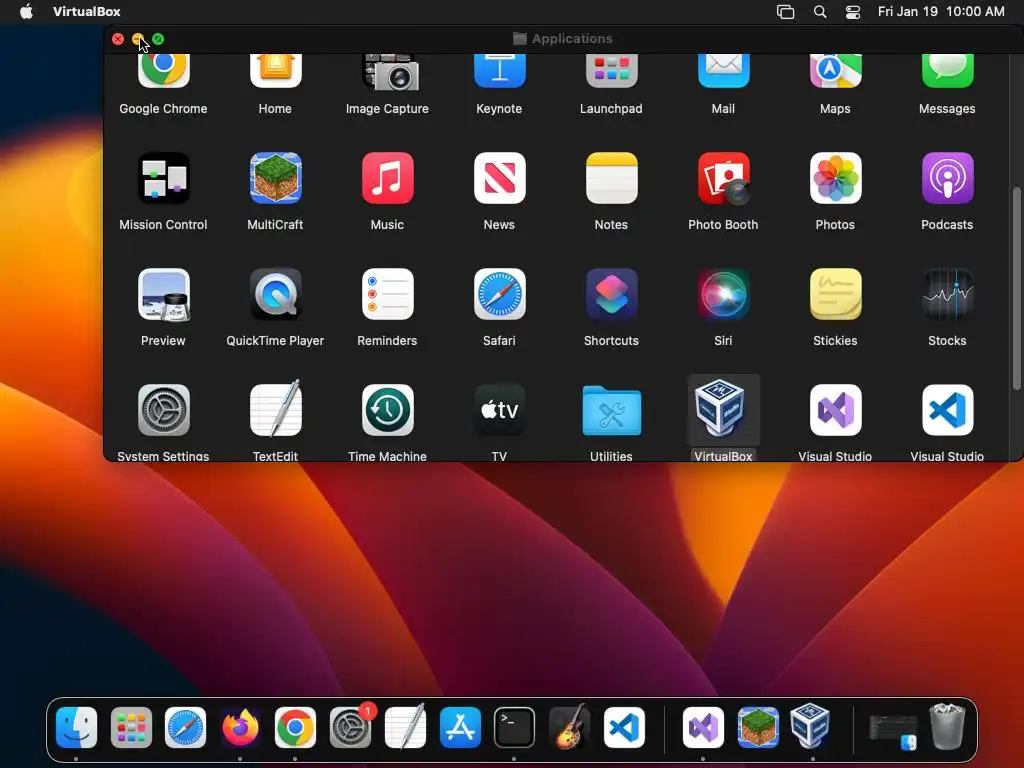
Task: Open the Home app in Applications
Action: tap(275, 71)
